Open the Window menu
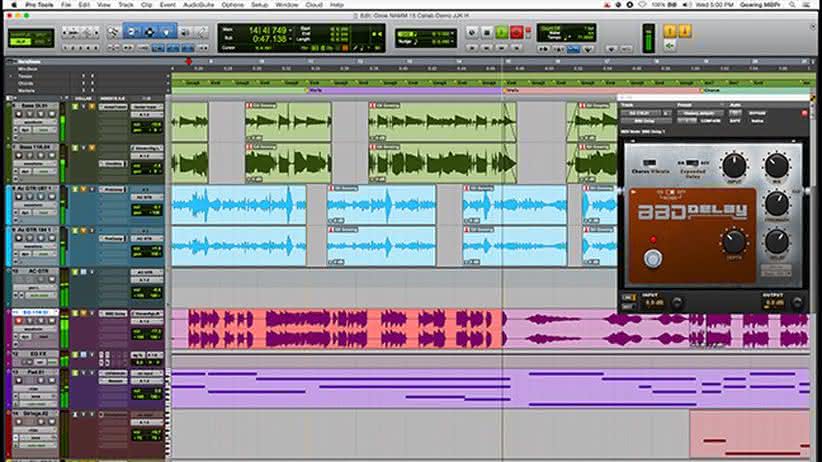The height and width of the screenshot is (462, 822). tap(286, 5)
